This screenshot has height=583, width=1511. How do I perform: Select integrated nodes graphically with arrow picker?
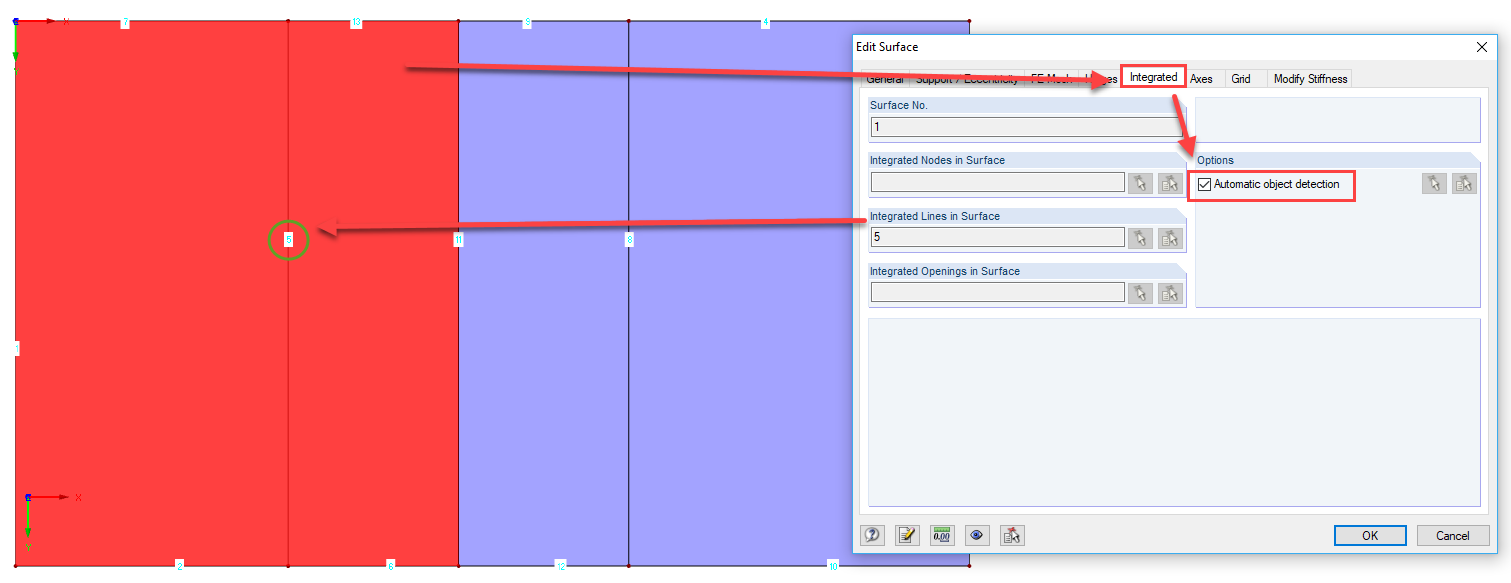point(1139,182)
